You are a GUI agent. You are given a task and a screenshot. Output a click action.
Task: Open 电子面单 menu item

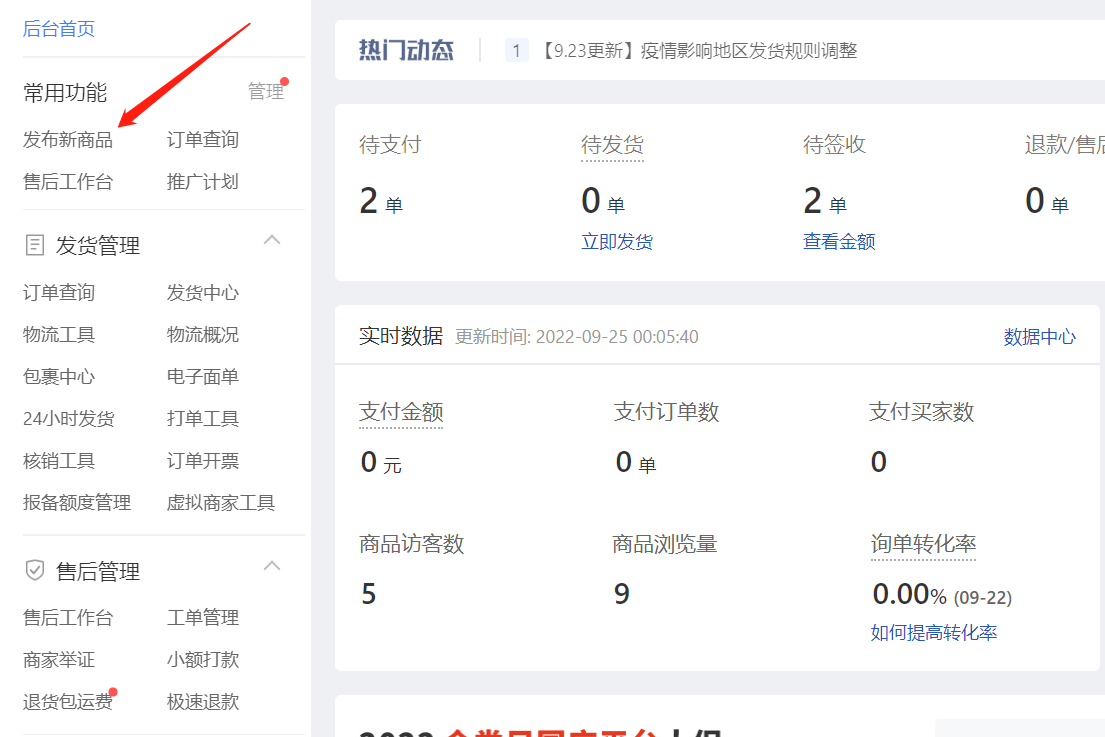click(x=203, y=376)
